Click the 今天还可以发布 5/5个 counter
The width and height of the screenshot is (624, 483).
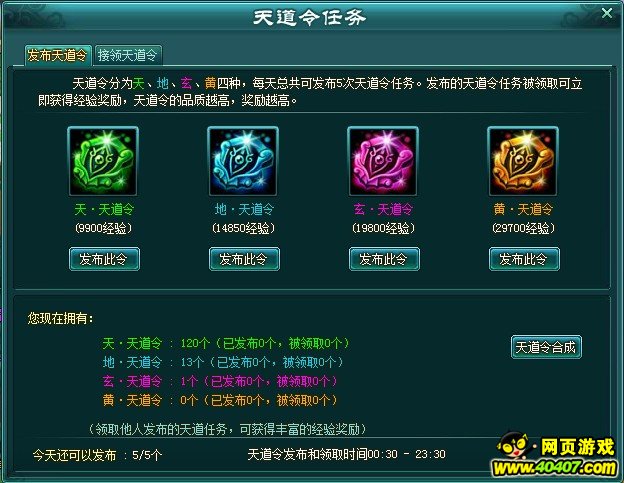[x=98, y=455]
